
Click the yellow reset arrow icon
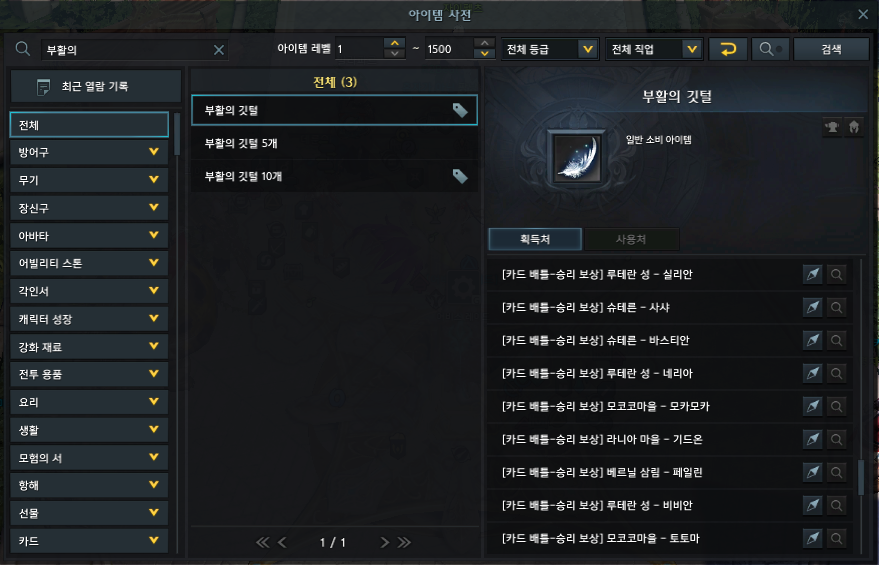pyautogui.click(x=728, y=49)
